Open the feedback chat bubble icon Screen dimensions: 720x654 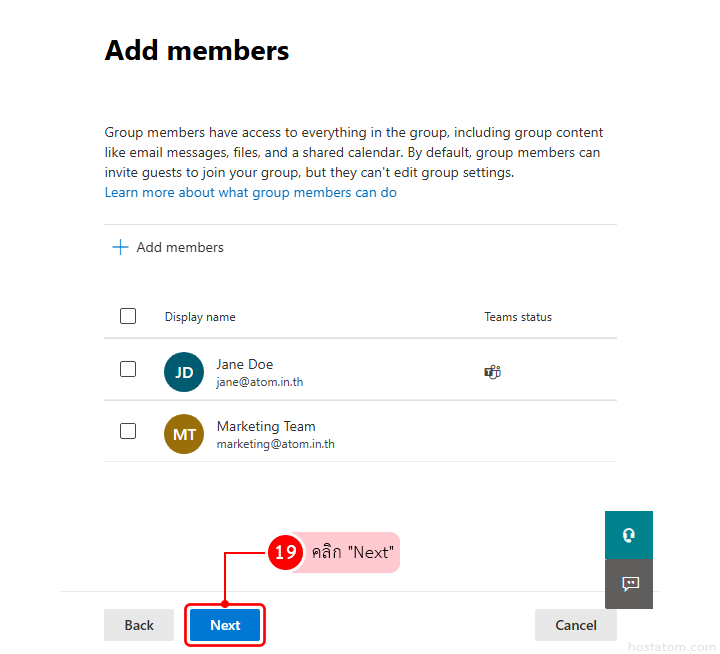click(x=629, y=584)
